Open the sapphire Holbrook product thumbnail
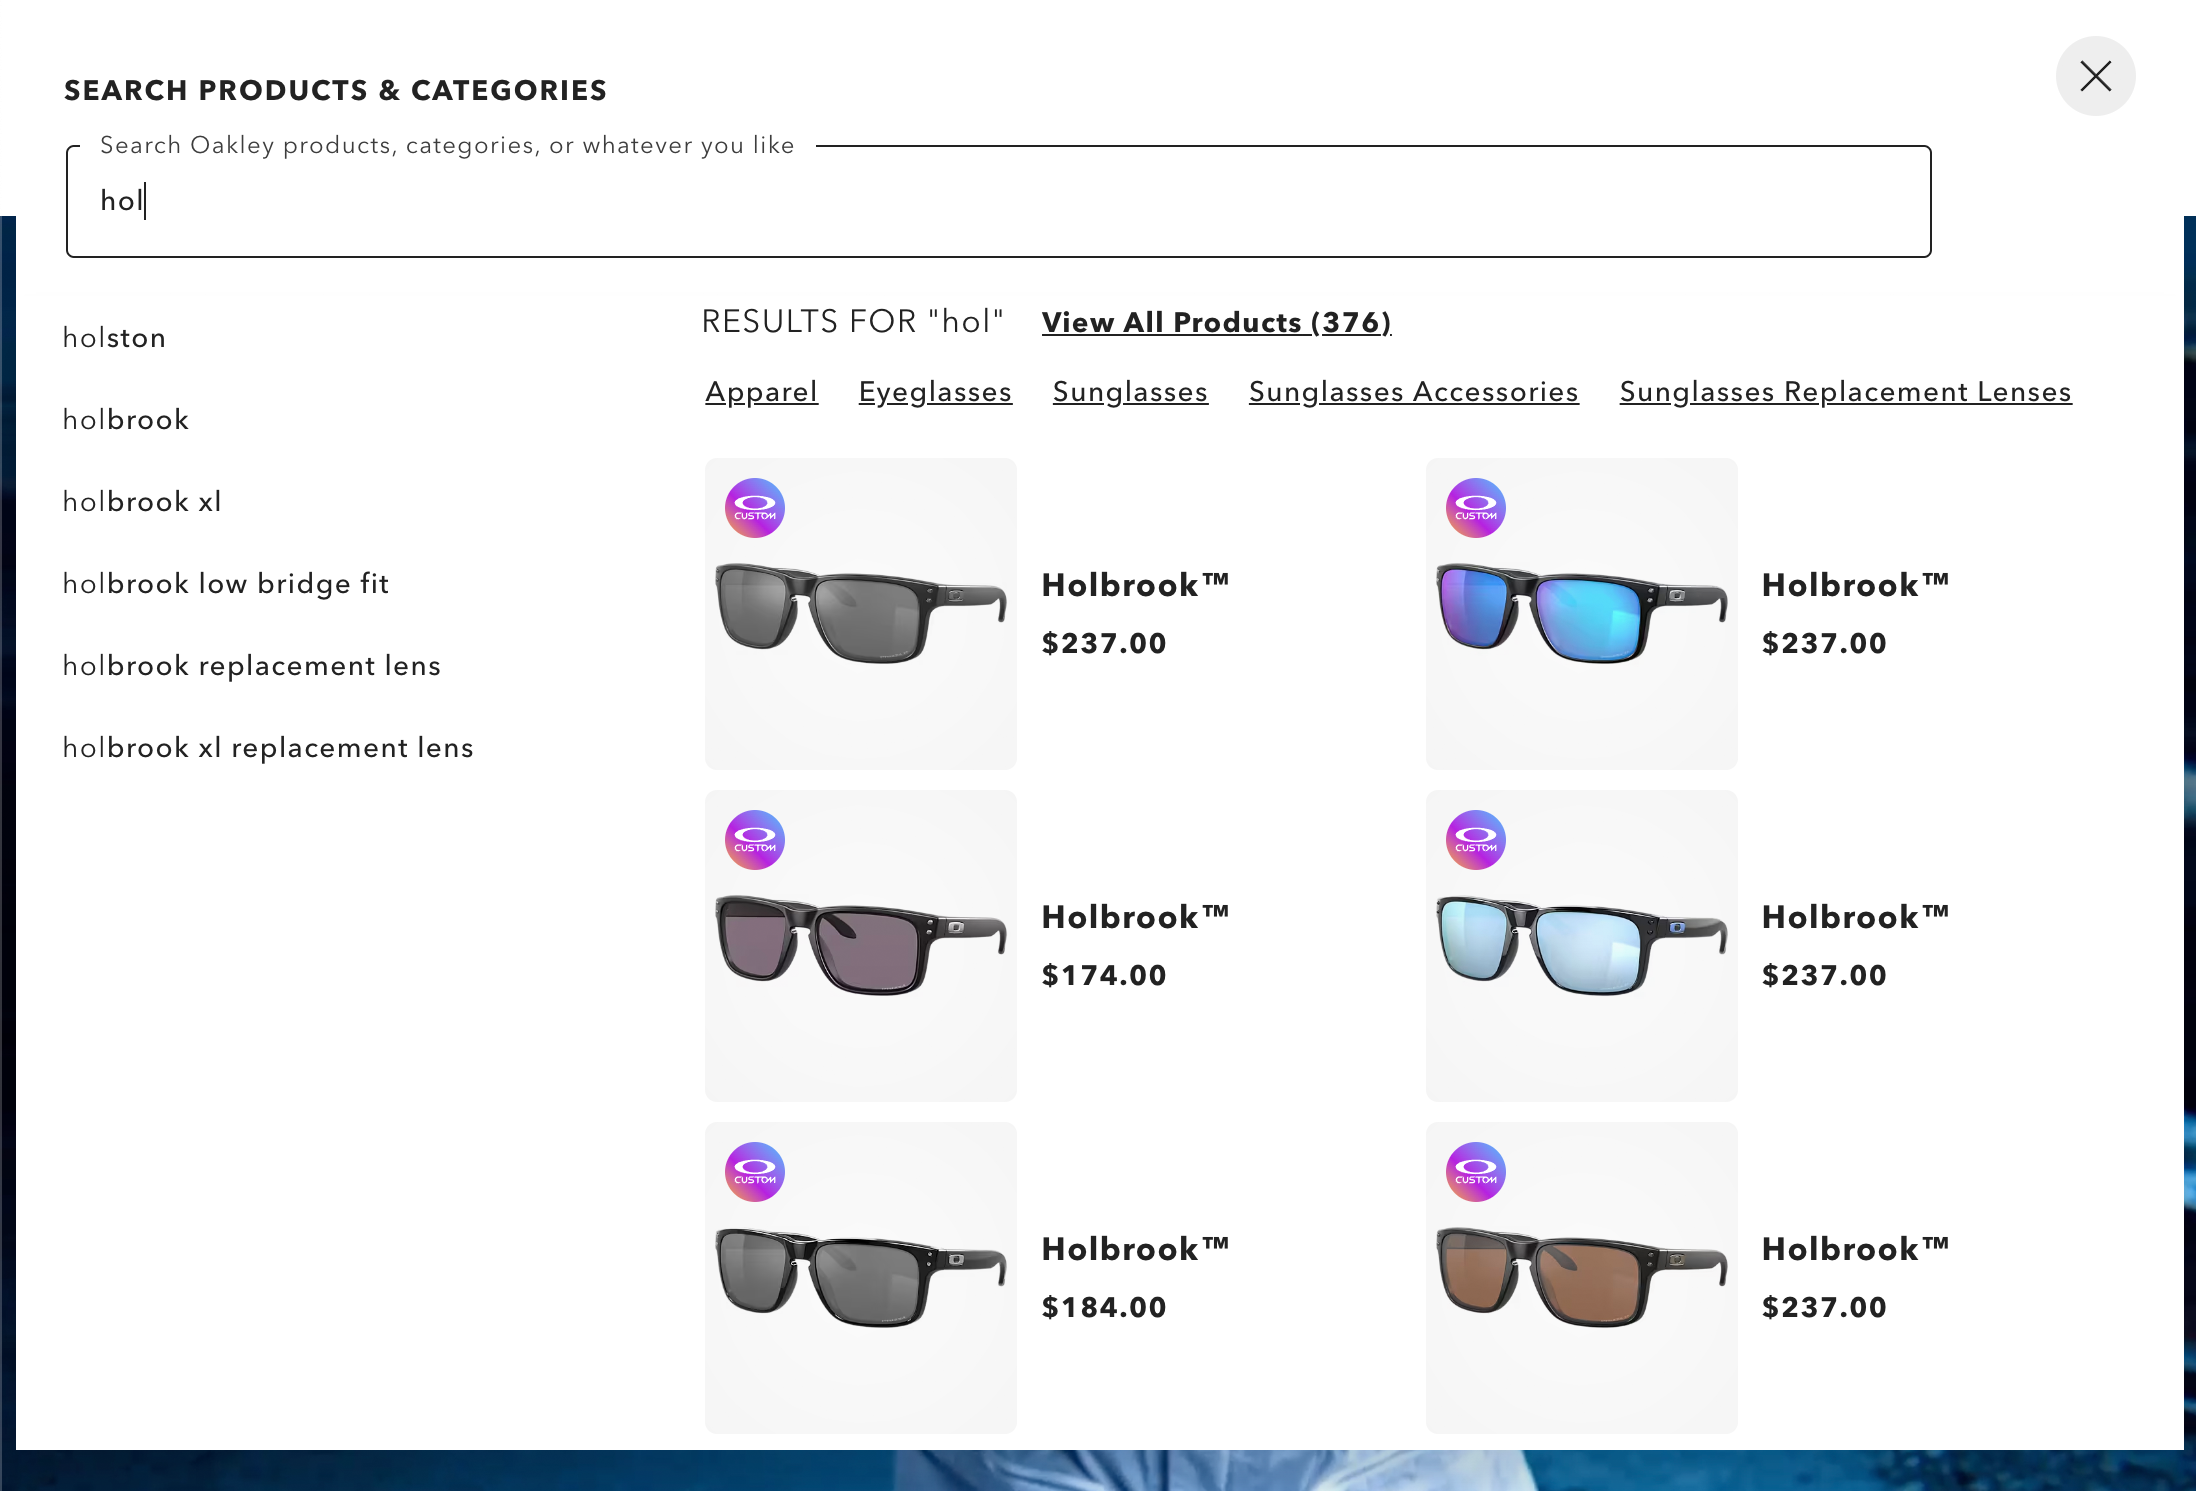 (1581, 614)
